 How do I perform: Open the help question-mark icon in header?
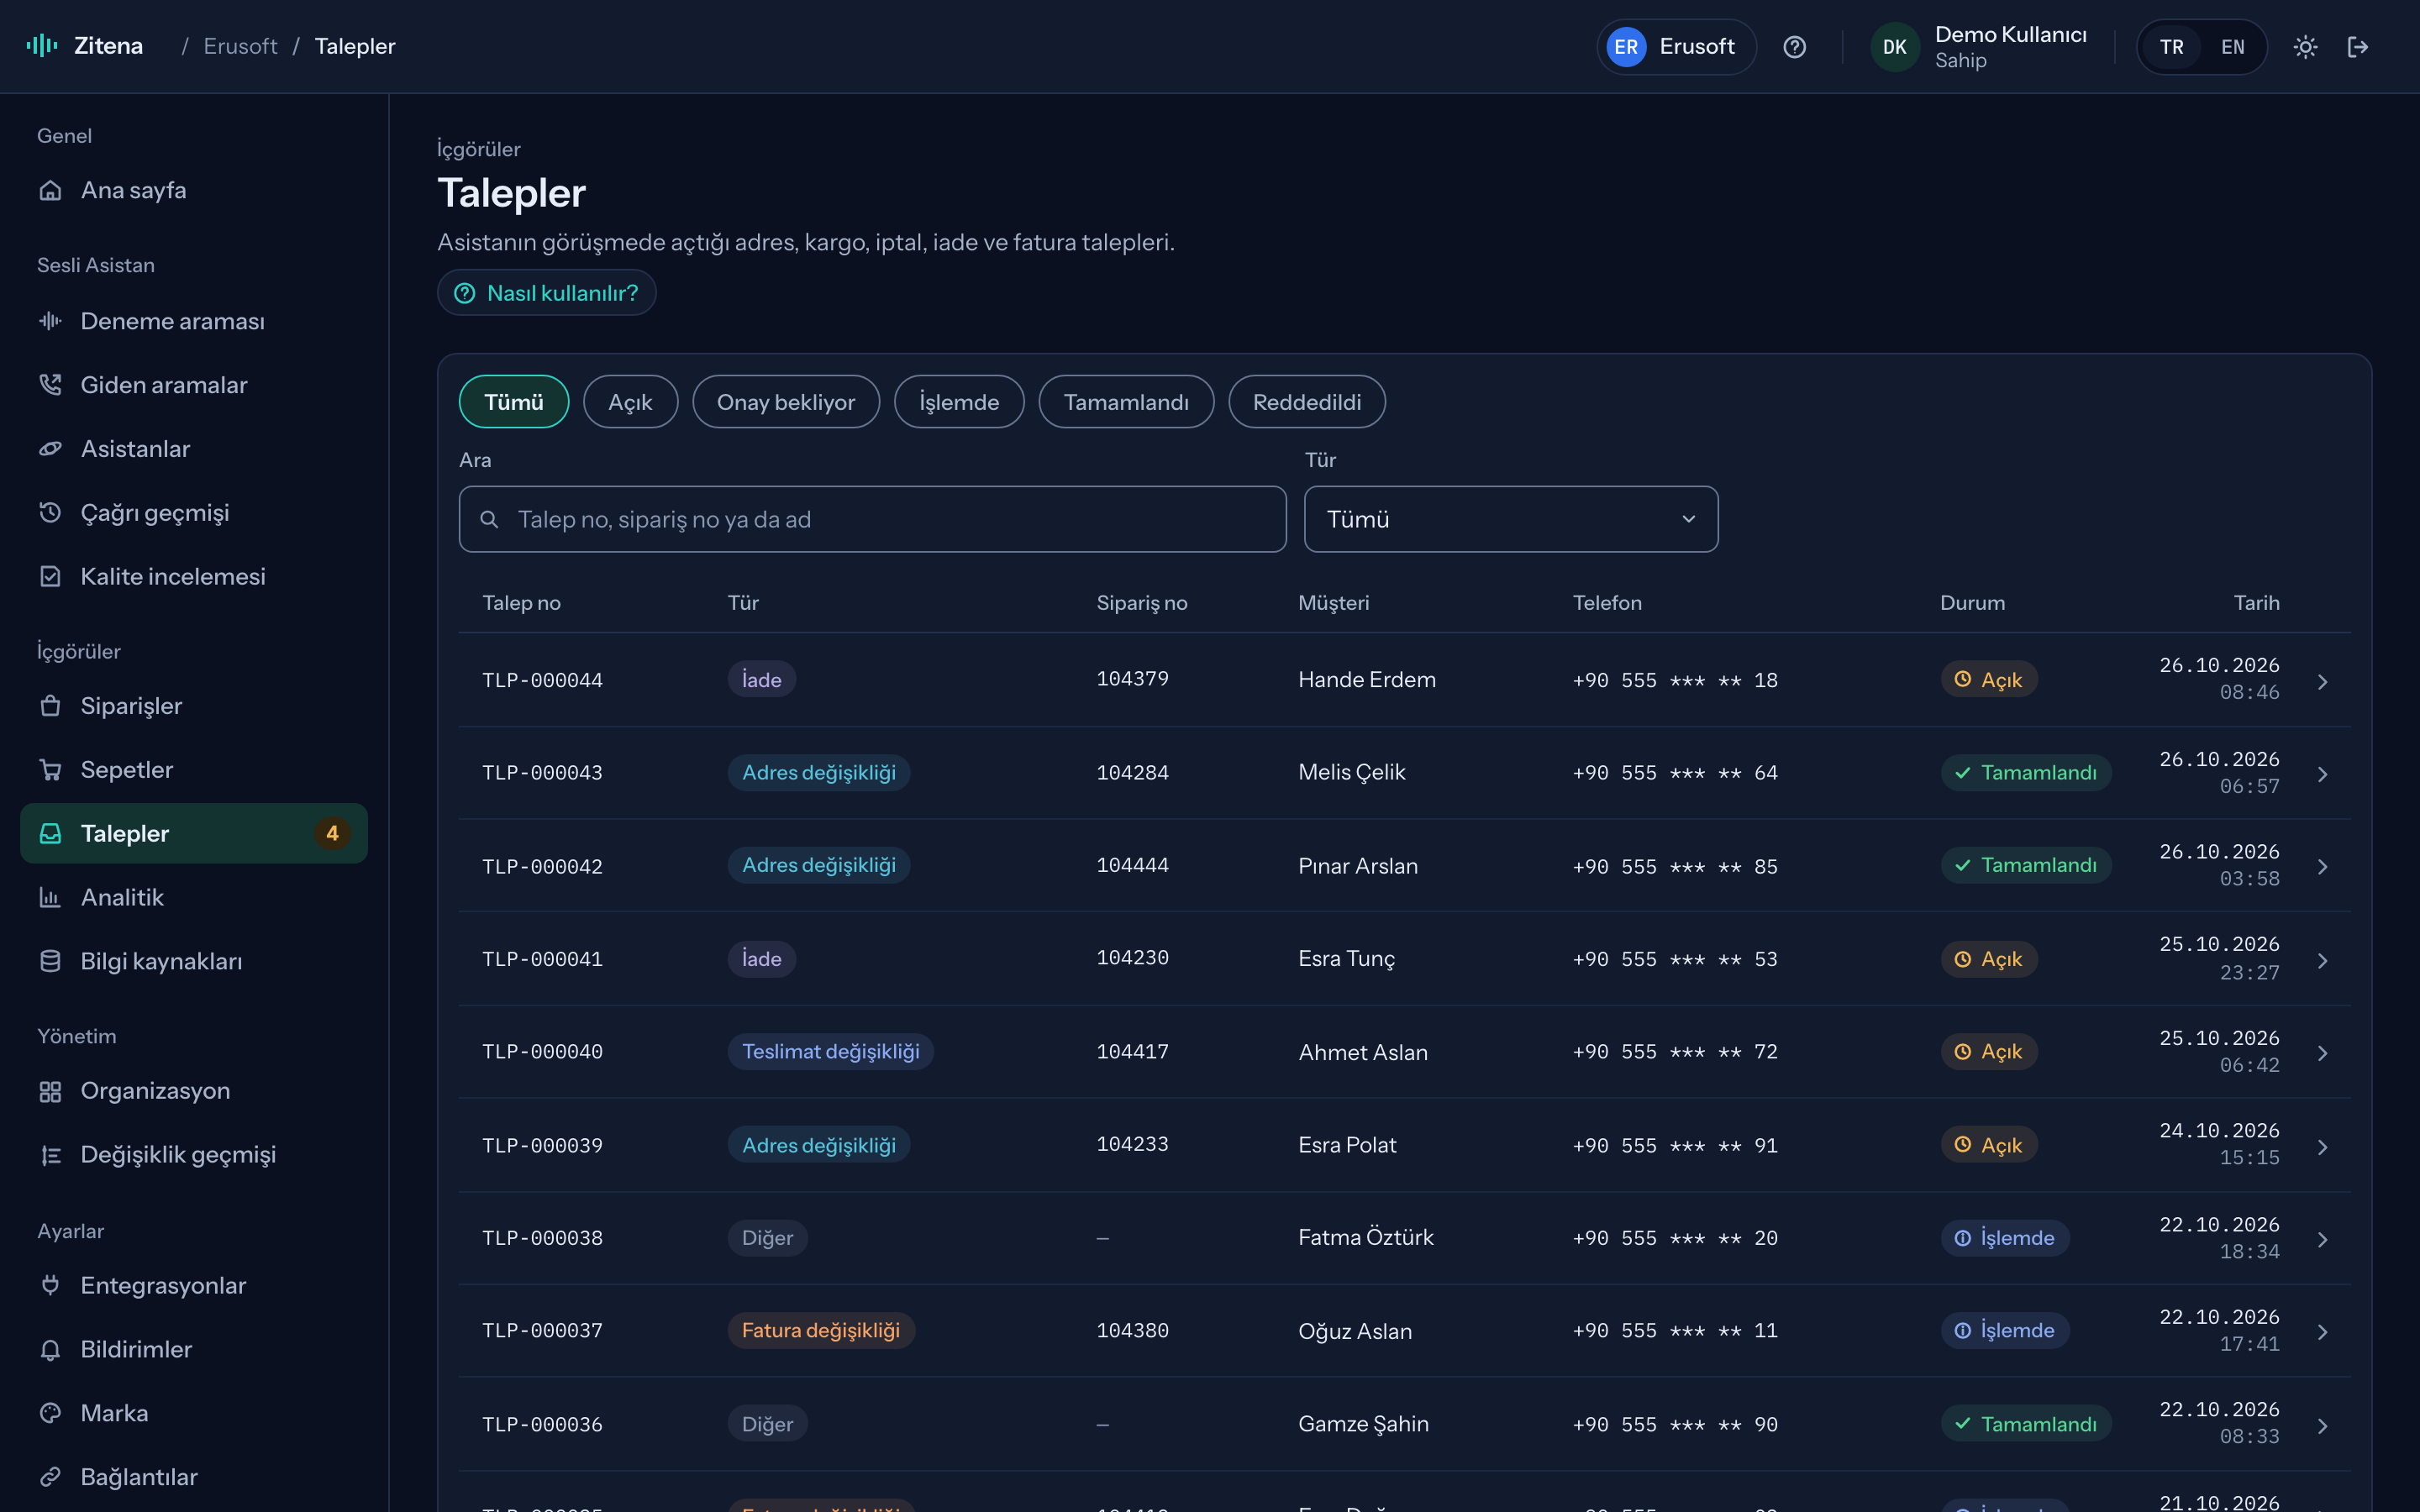[x=1794, y=47]
